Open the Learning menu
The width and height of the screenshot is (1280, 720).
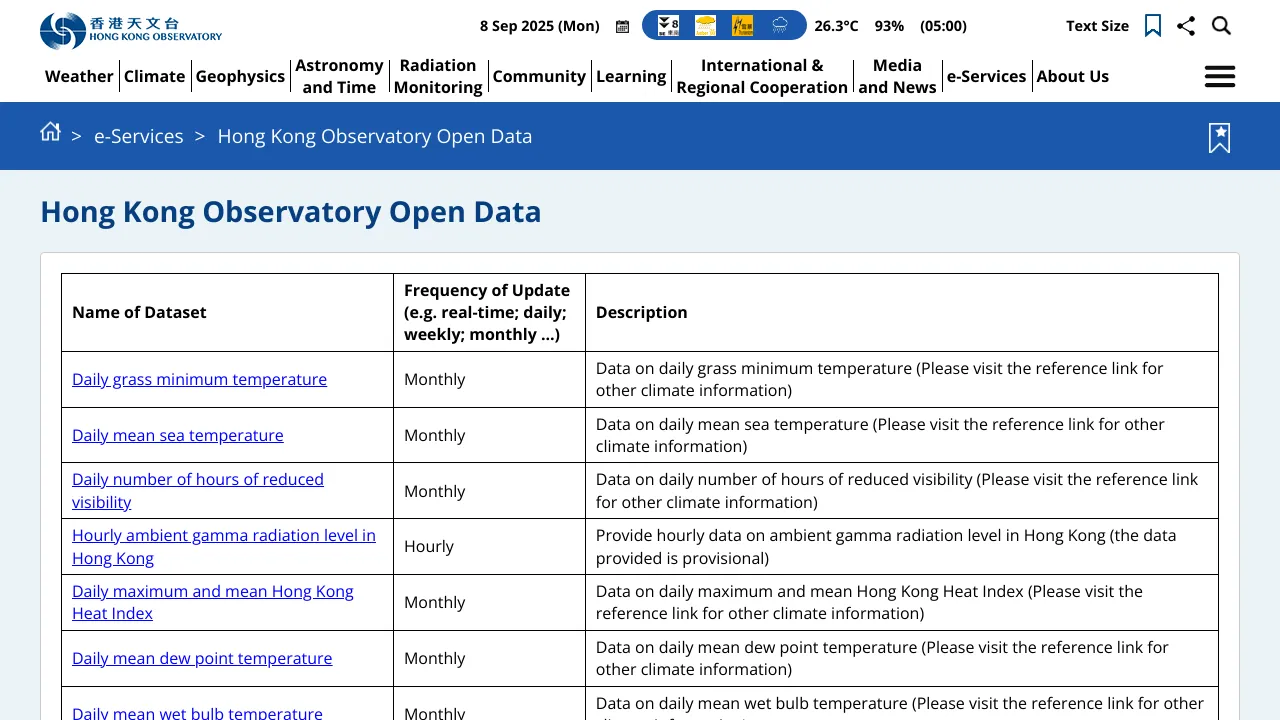pyautogui.click(x=631, y=76)
